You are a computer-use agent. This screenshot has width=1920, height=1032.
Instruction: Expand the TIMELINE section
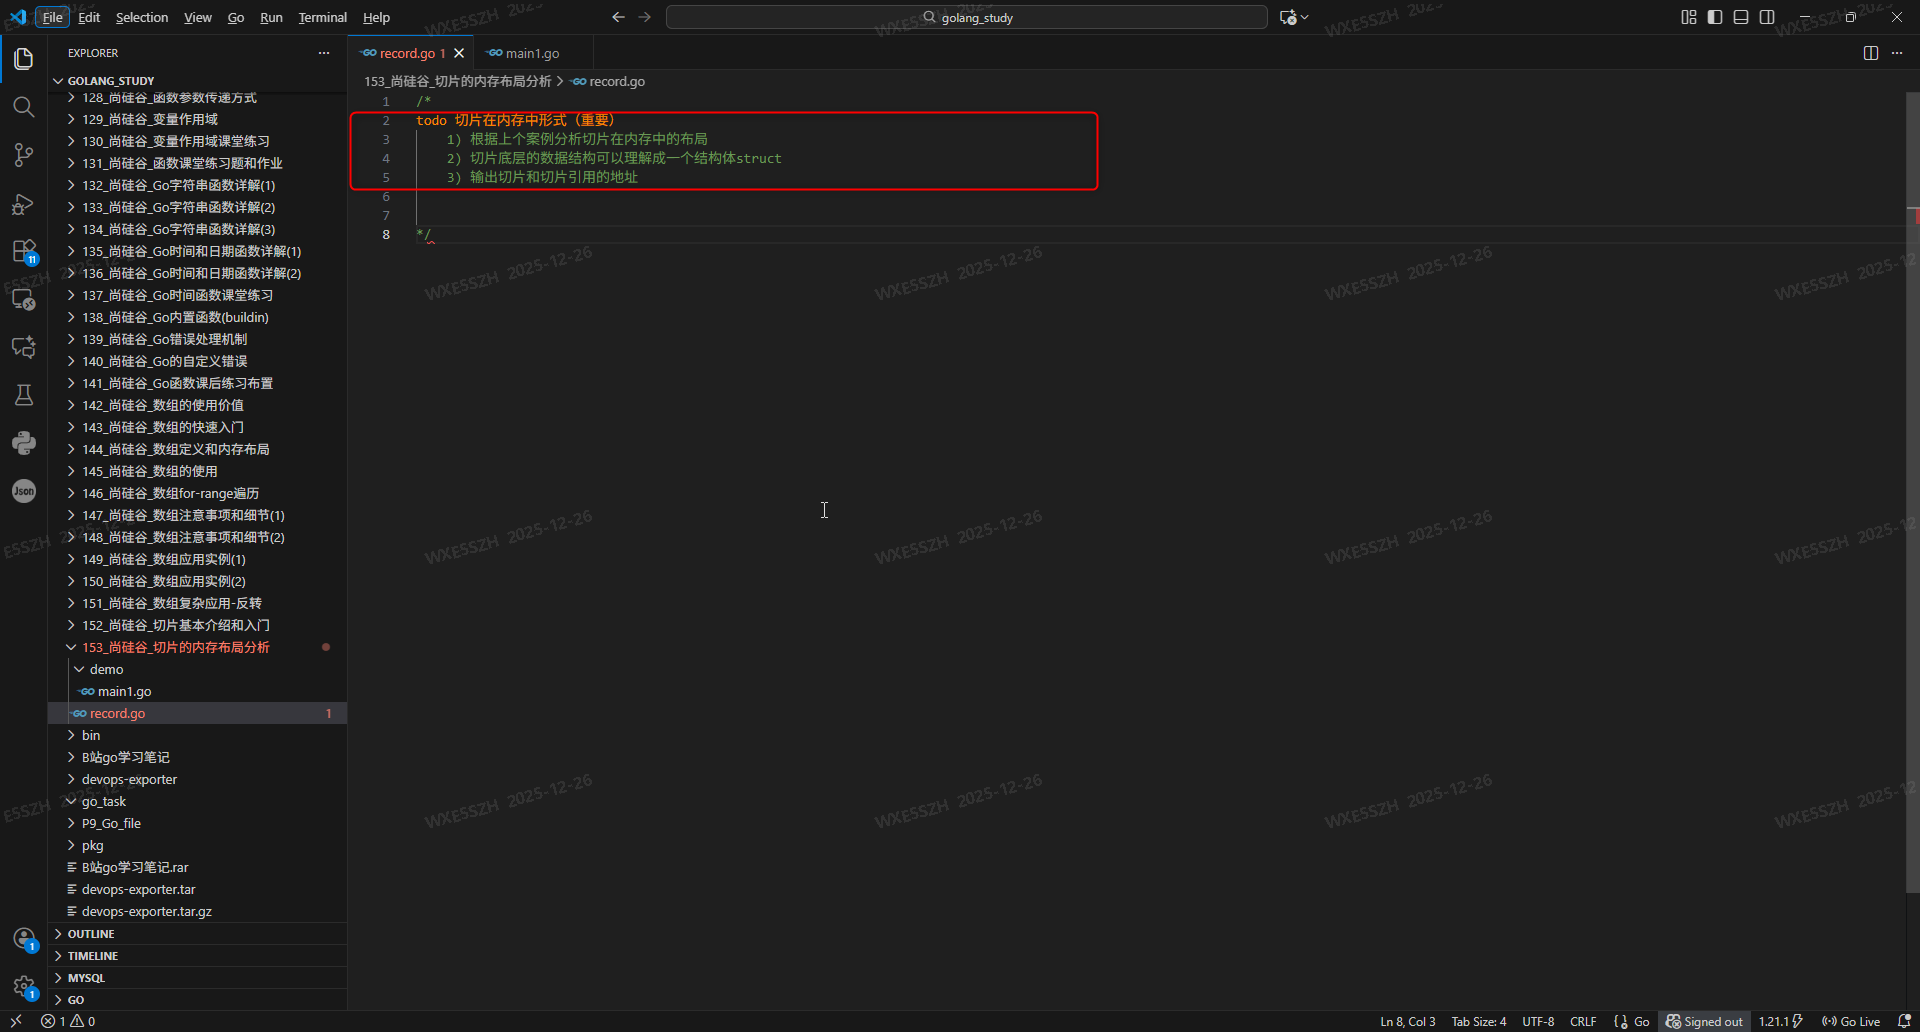pos(197,956)
